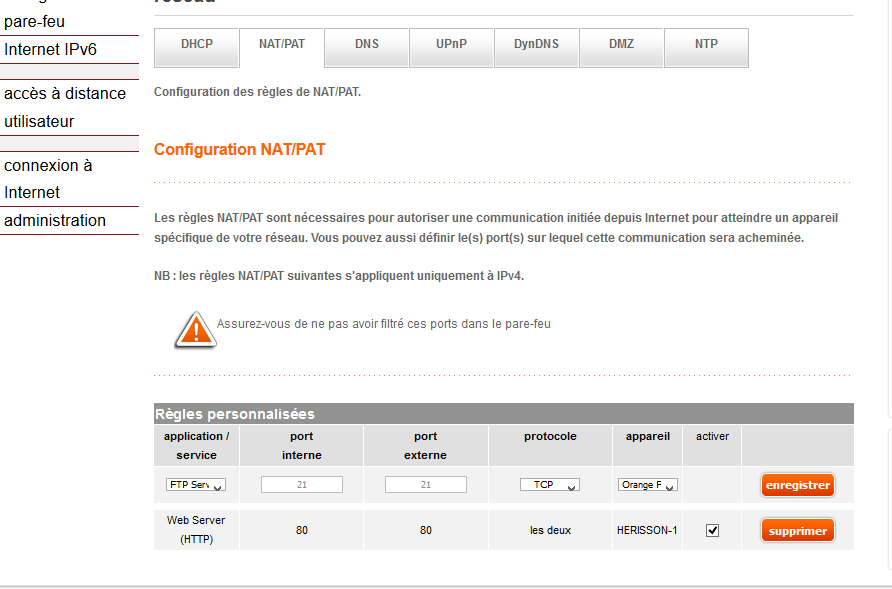
Task: Switch to the DMZ tab
Action: point(621,47)
